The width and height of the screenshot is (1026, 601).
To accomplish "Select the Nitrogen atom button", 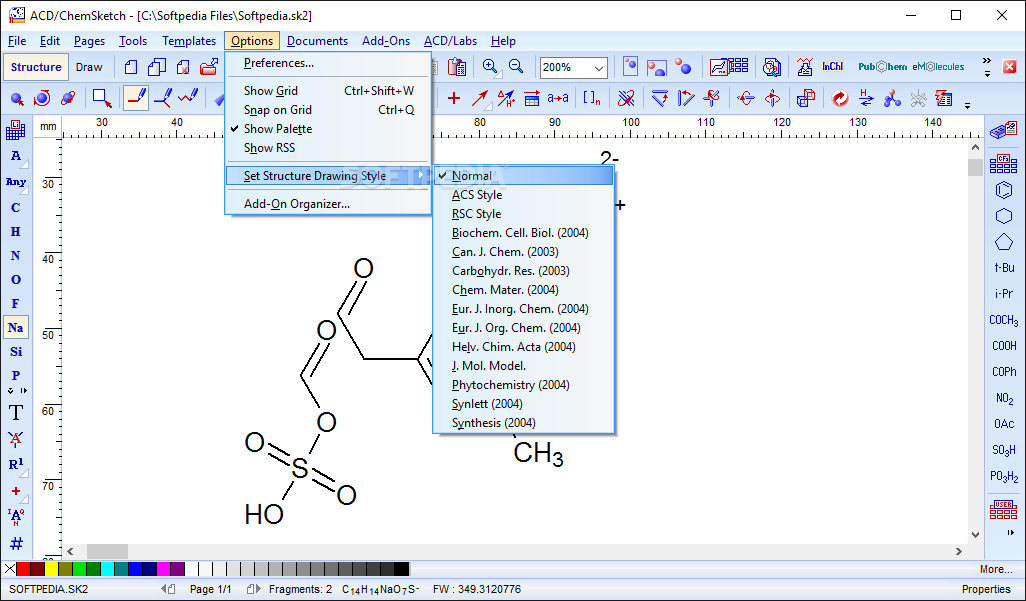I will point(16,255).
